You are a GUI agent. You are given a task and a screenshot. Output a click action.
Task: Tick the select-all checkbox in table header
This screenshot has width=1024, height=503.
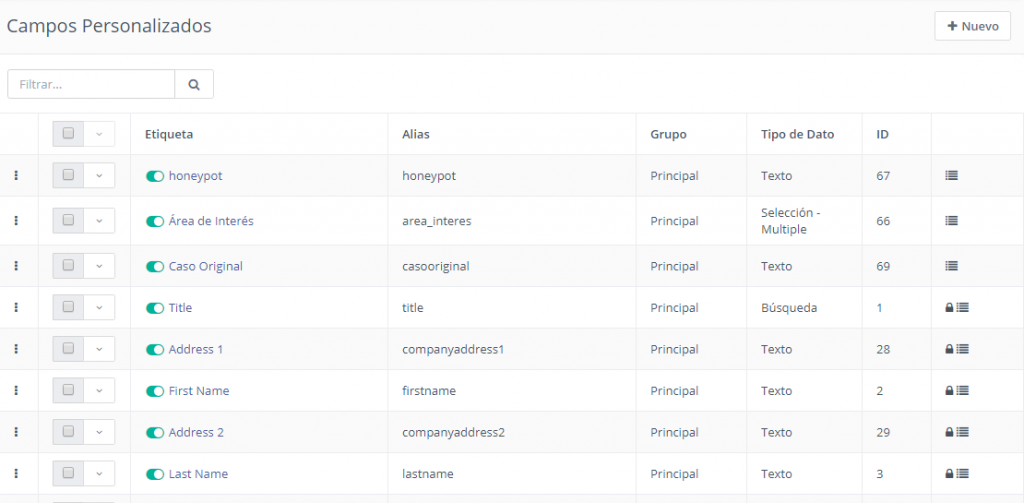(68, 133)
